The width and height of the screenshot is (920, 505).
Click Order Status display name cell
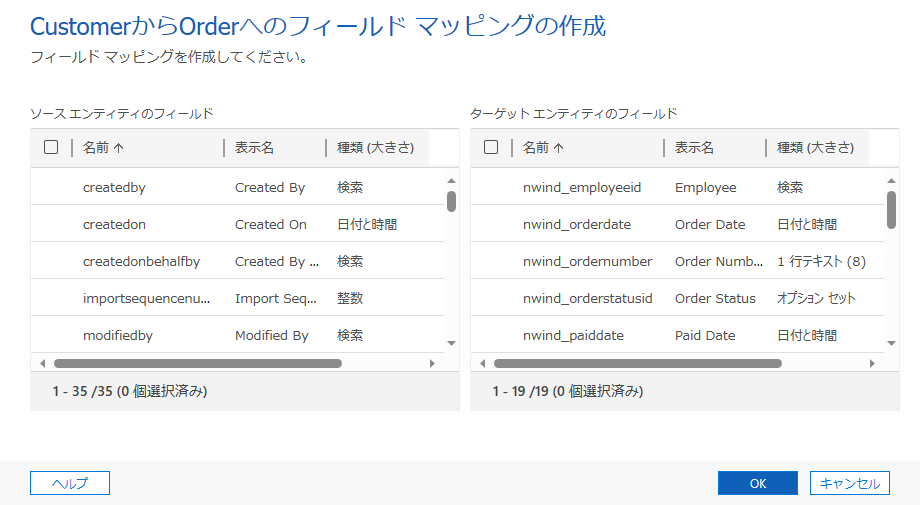[x=715, y=298]
